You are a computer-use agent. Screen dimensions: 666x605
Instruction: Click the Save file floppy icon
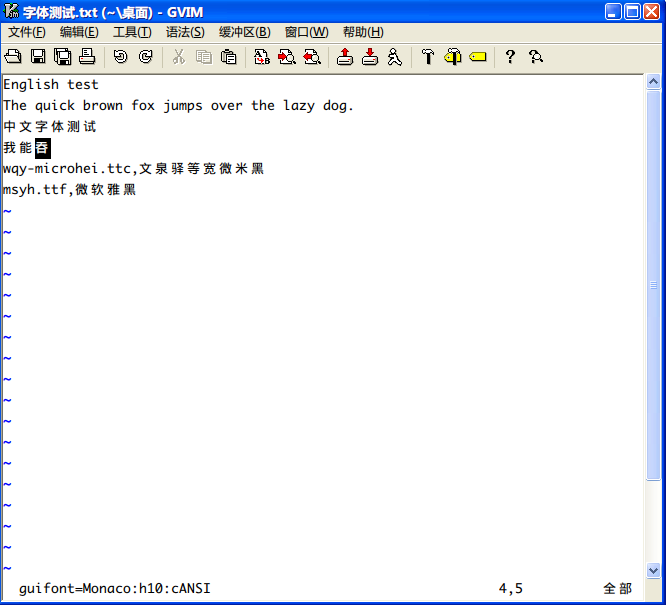click(38, 57)
